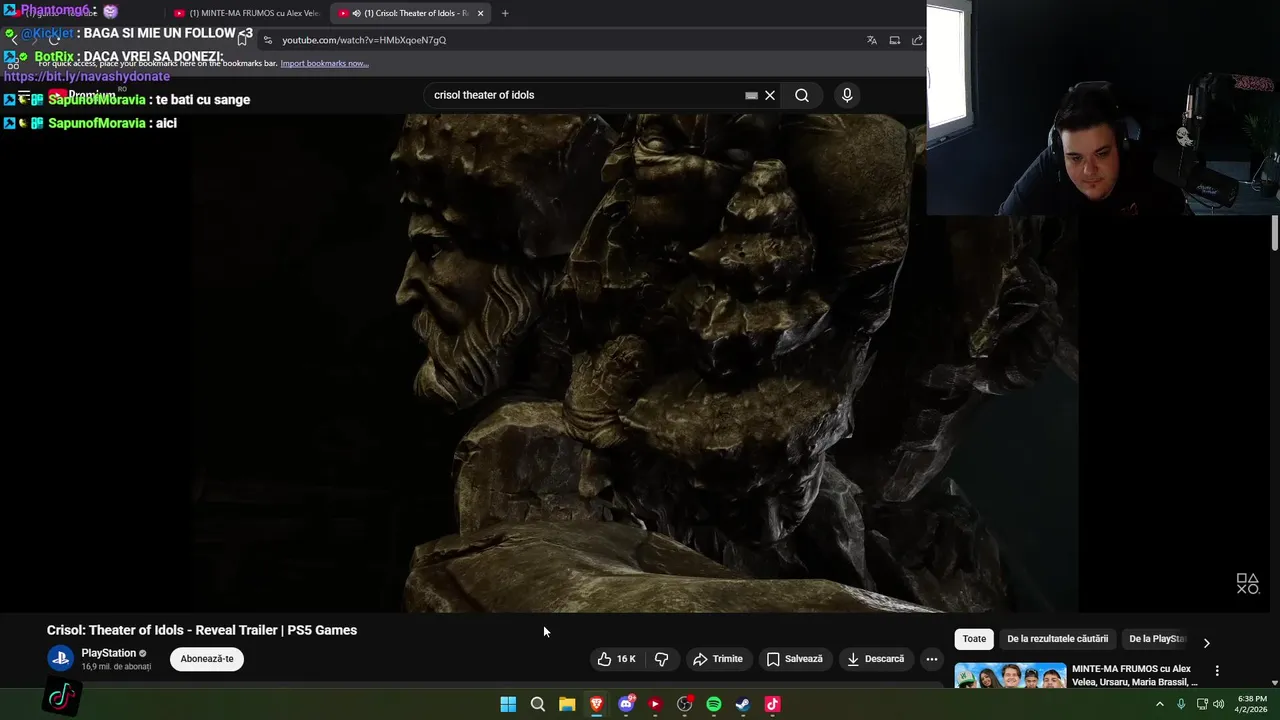Select De la rezultatele căutării chip

[1057, 639]
